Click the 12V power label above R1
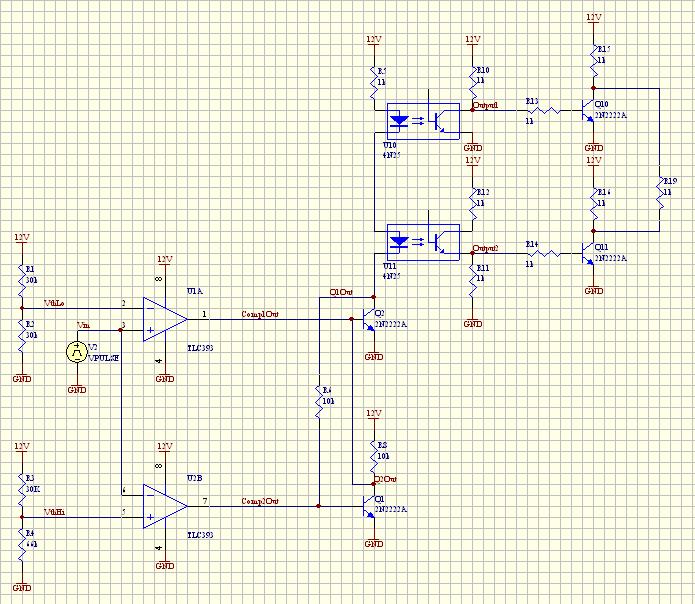The image size is (695, 604). coord(22,237)
